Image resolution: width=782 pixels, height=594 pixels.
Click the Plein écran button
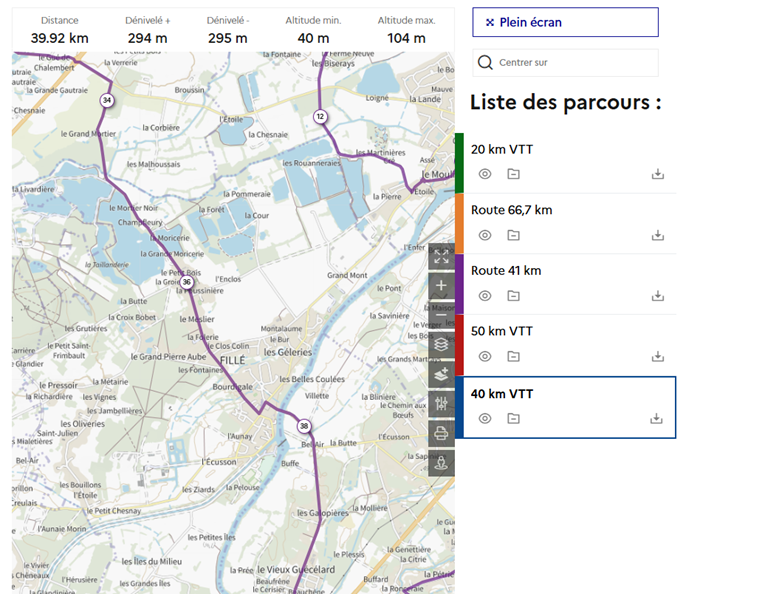coord(565,22)
